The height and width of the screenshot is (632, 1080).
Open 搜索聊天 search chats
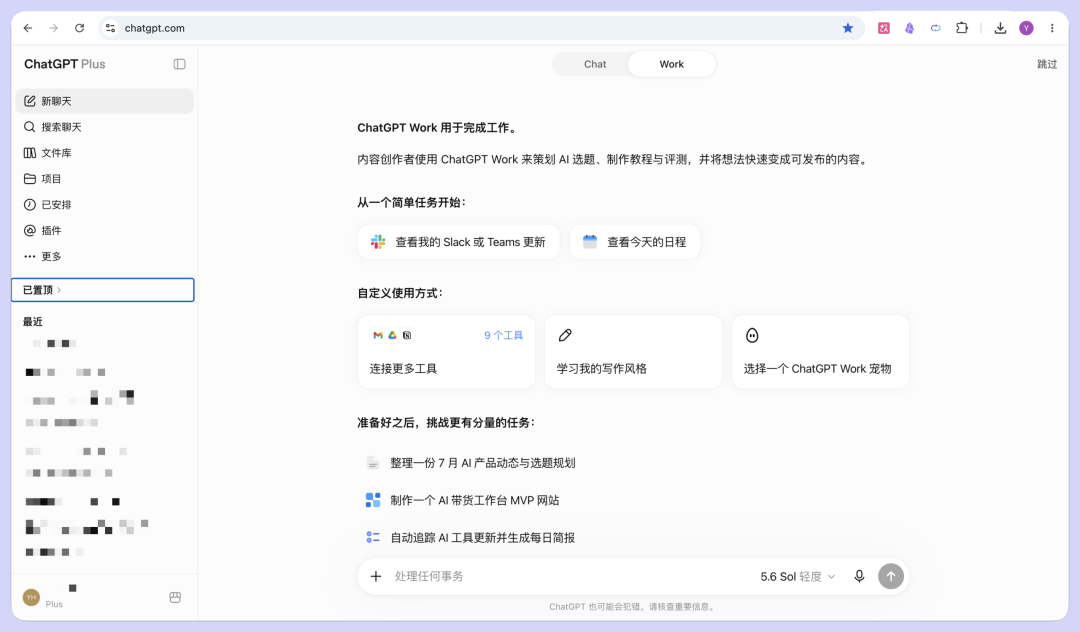coord(105,127)
